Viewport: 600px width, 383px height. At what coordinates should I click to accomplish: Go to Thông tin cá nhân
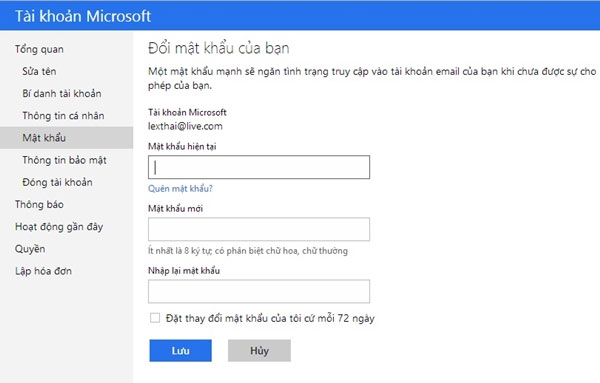pyautogui.click(x=63, y=116)
